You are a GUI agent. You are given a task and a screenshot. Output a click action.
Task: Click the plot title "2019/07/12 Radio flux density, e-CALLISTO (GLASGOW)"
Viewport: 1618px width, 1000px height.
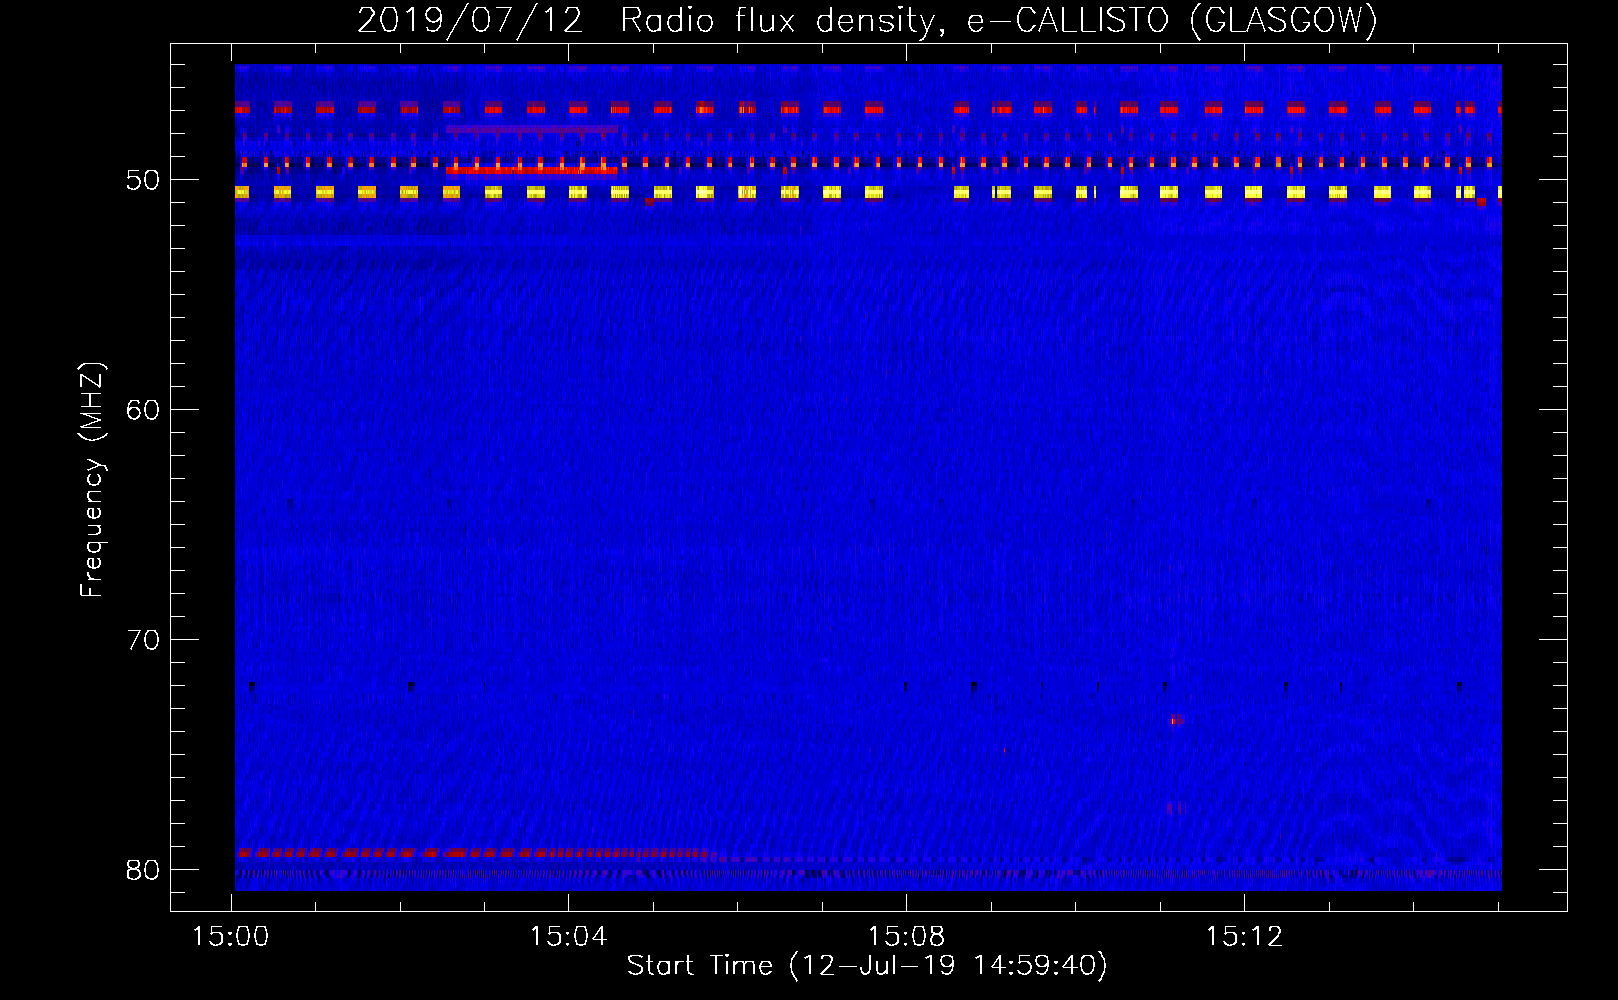867,20
